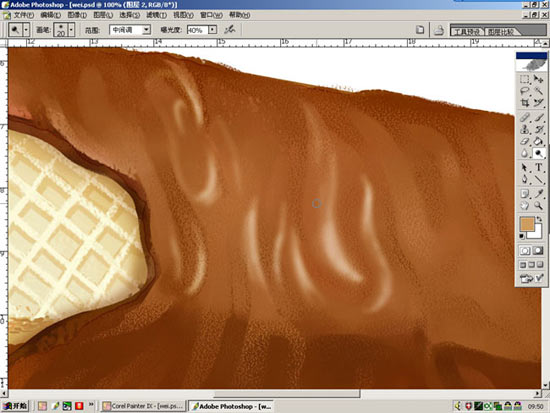Image resolution: width=550 pixels, height=413 pixels.
Task: Enable the airbrush option in options bar
Action: click(x=230, y=30)
